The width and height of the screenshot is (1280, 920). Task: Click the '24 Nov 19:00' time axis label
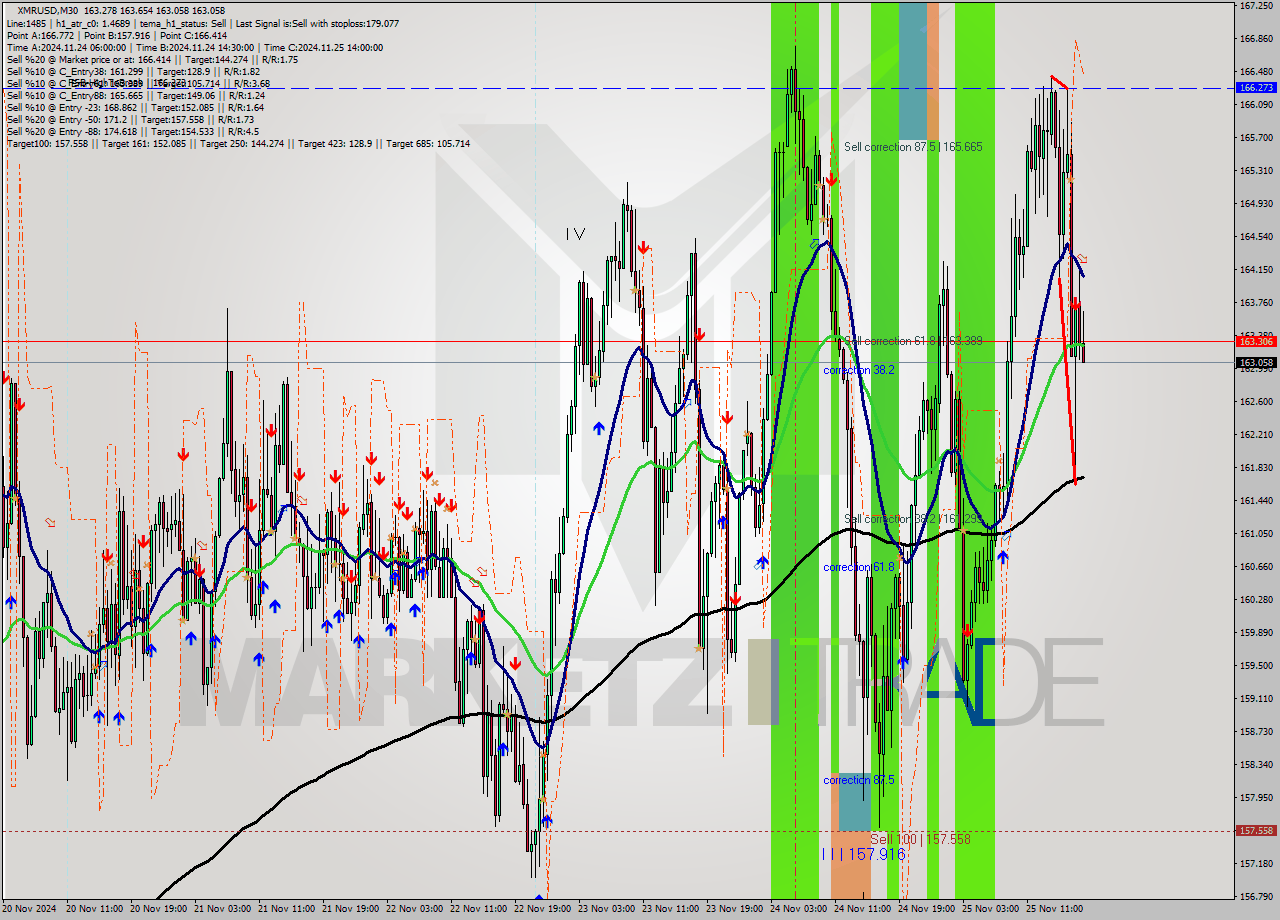(x=927, y=909)
